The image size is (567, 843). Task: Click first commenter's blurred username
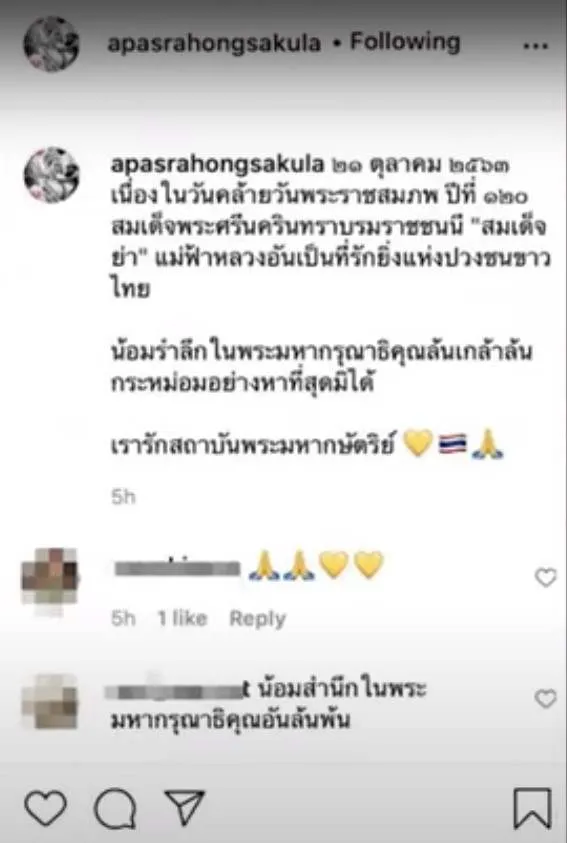[177, 568]
